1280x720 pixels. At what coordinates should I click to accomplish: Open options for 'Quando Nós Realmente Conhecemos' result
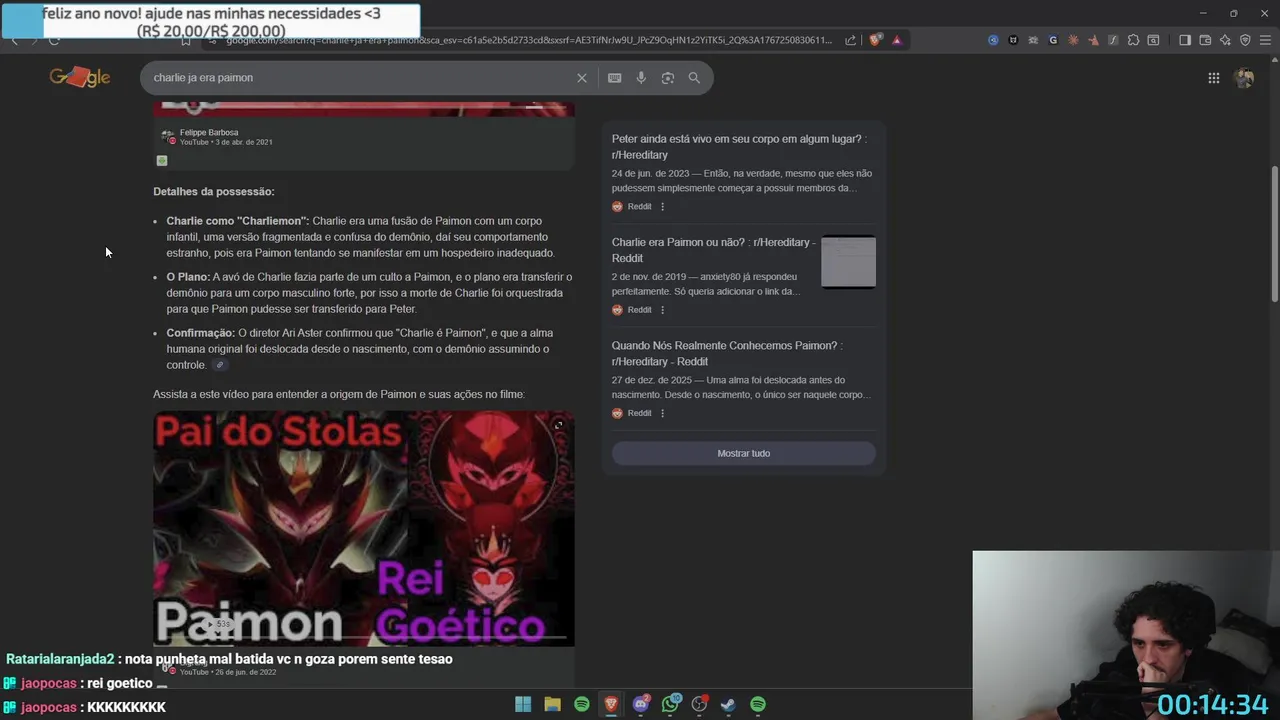[x=662, y=413]
